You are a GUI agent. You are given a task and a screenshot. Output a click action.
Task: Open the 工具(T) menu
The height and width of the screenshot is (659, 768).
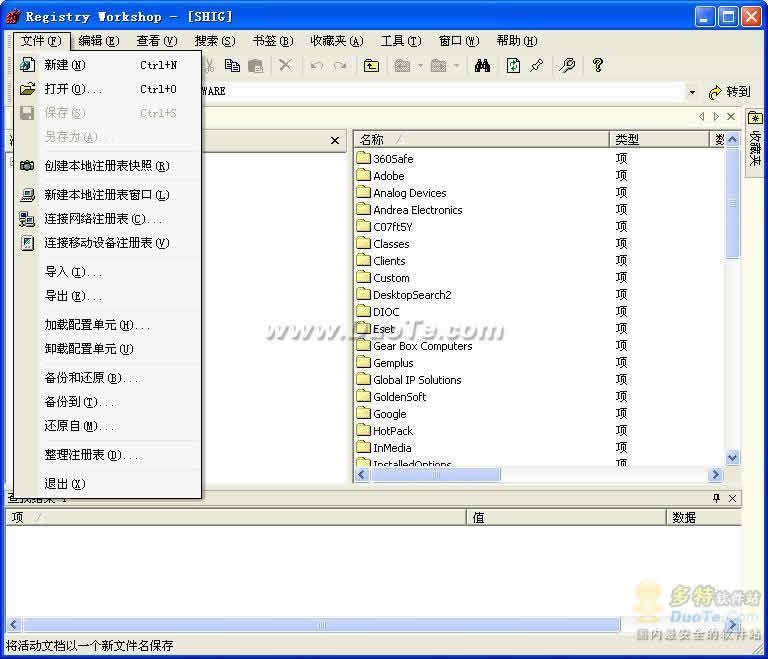pyautogui.click(x=401, y=41)
